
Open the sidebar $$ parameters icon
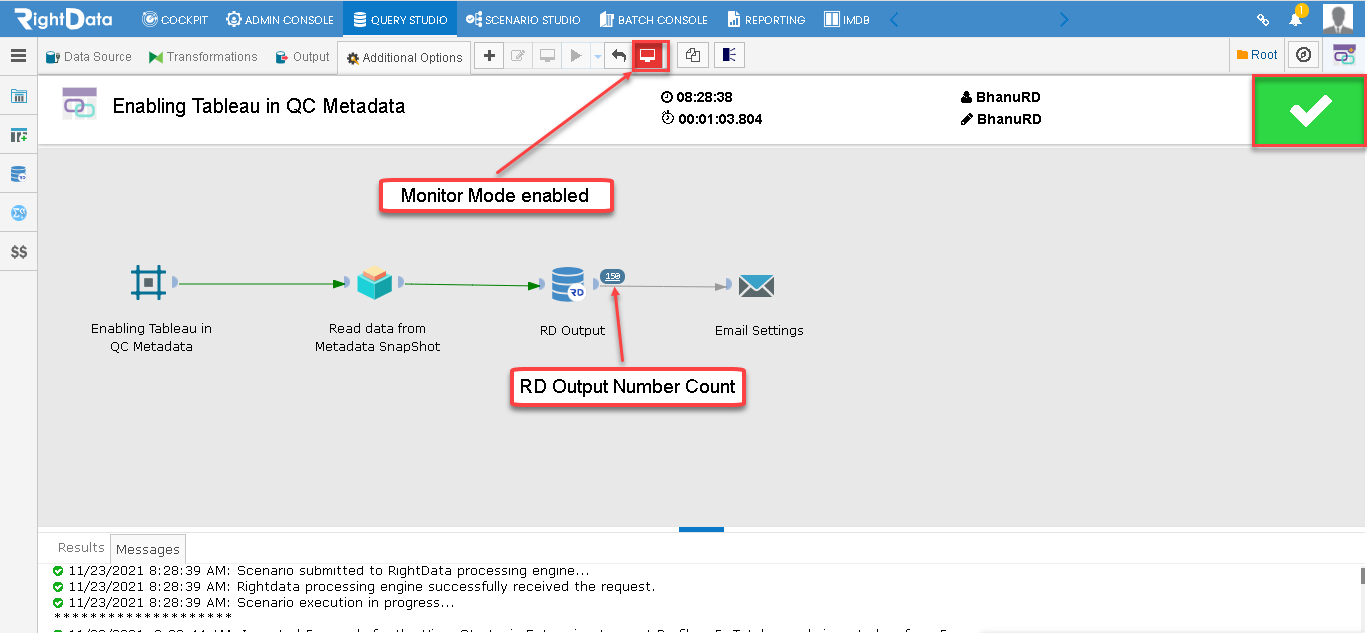(19, 252)
